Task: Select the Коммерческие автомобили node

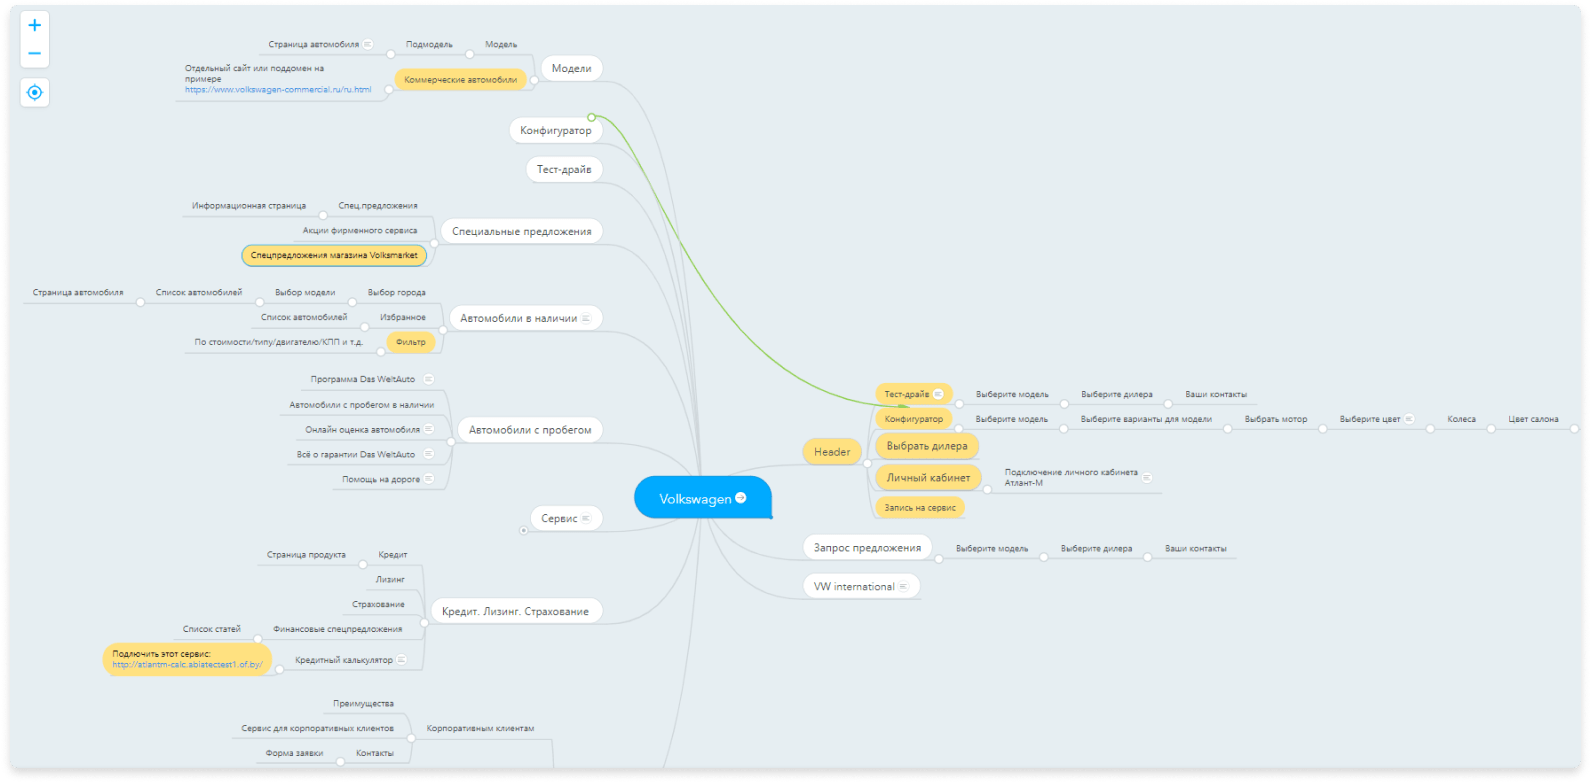Action: coord(461,80)
